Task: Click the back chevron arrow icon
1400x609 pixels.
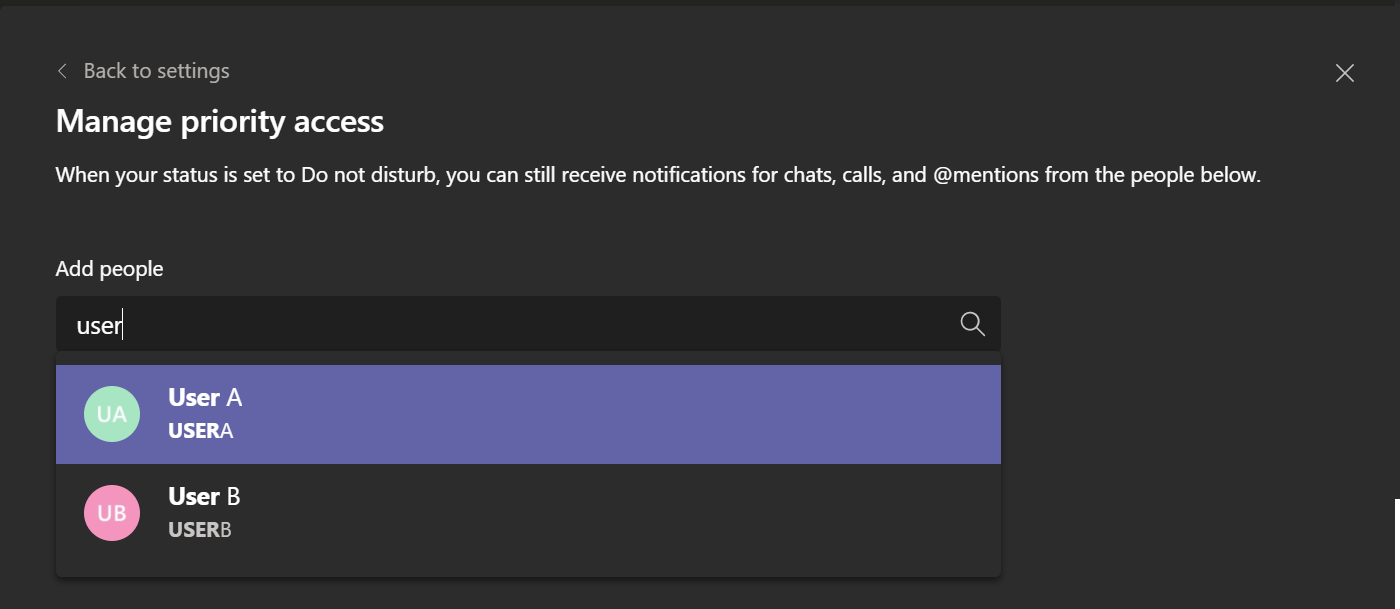Action: (61, 70)
